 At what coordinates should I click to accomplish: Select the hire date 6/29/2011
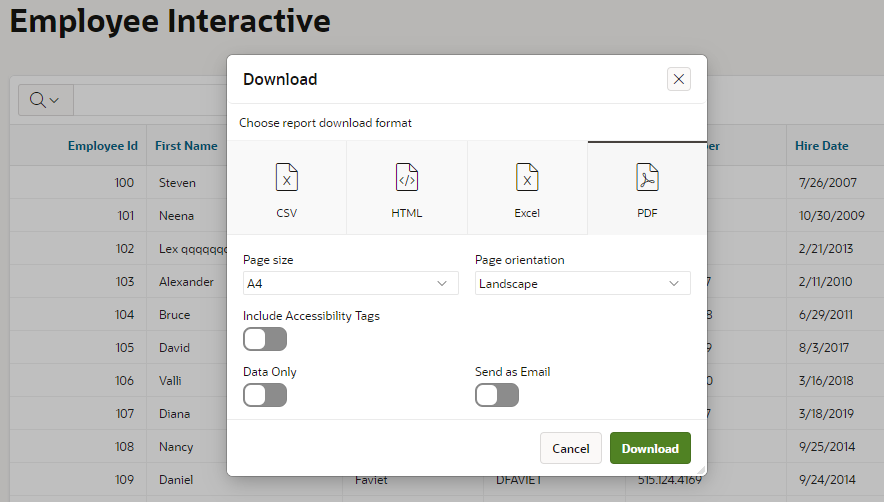tap(826, 315)
